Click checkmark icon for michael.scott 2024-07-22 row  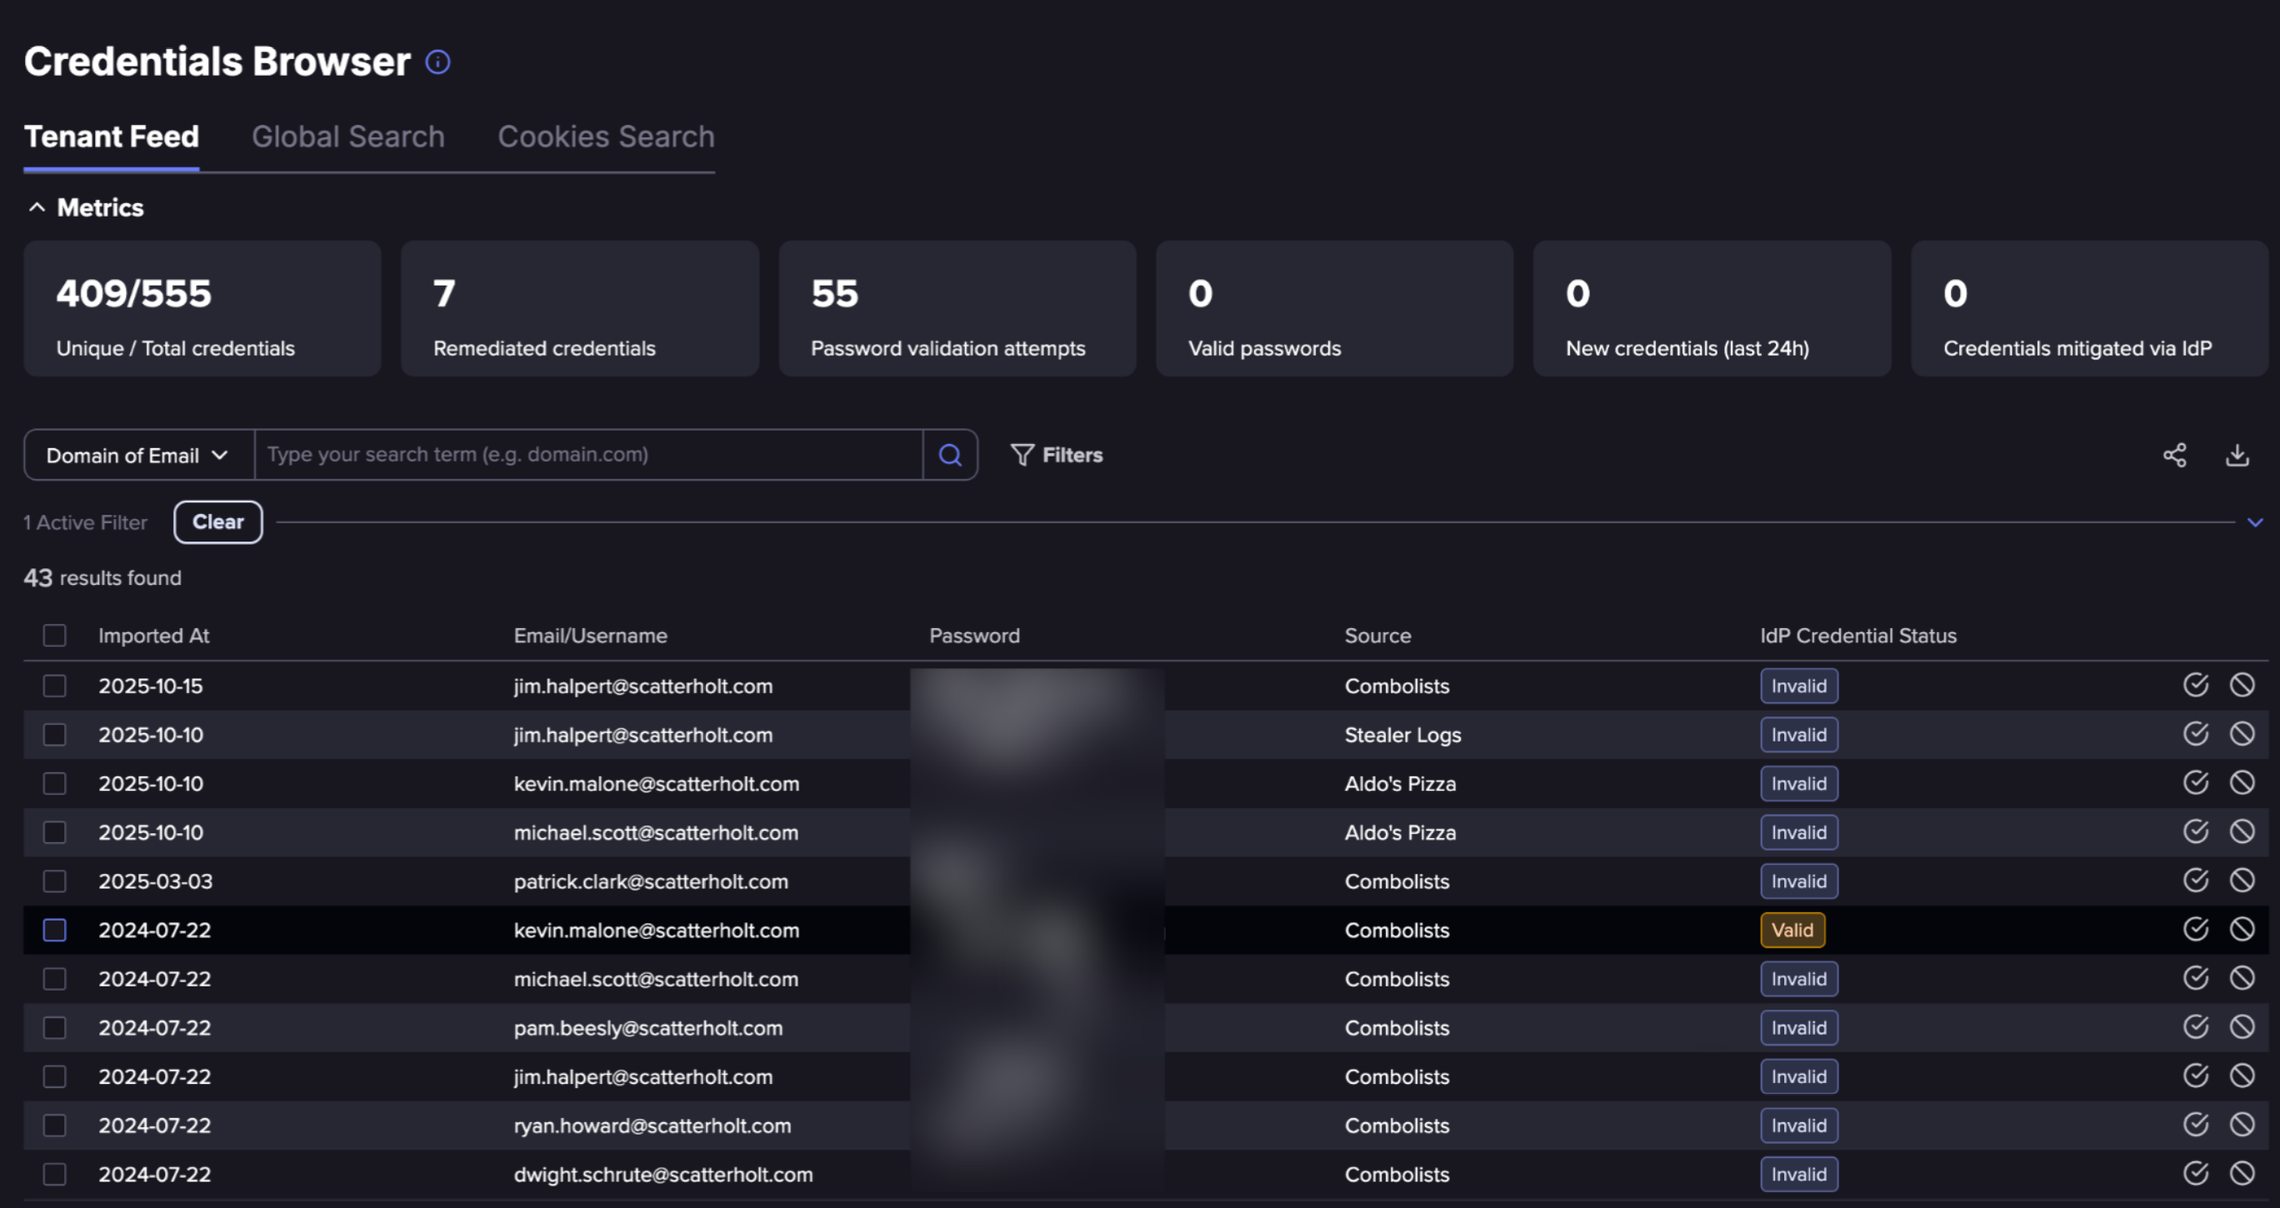click(x=2195, y=978)
